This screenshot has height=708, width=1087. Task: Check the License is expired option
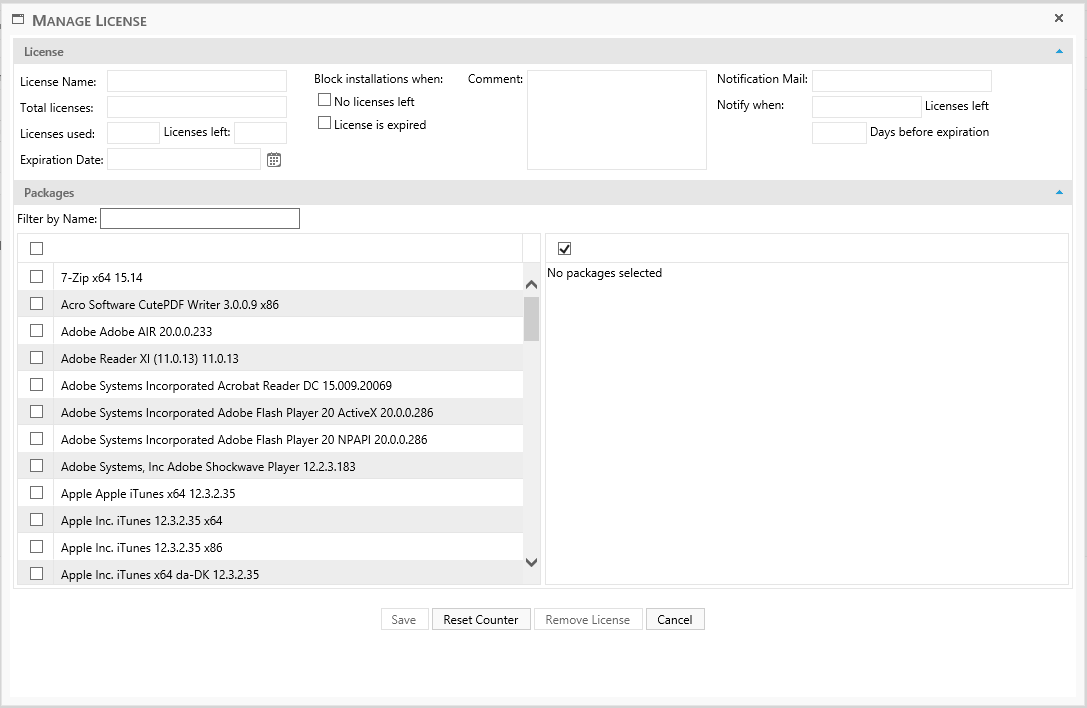coord(324,123)
